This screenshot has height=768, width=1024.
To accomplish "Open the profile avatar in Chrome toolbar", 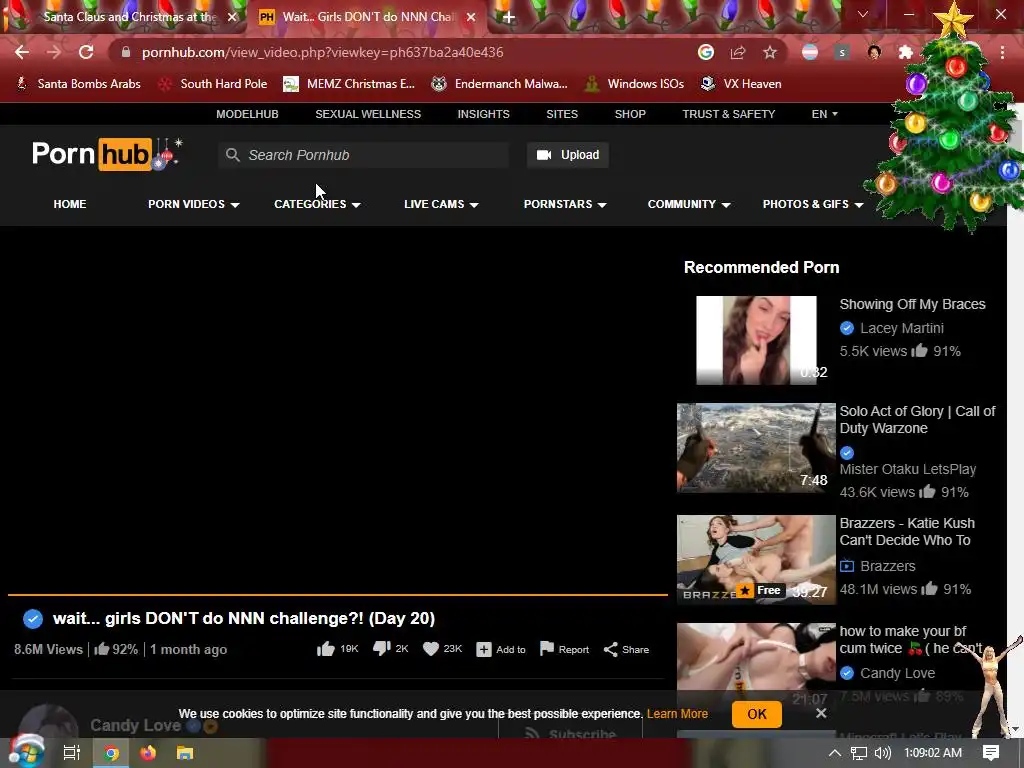I will pyautogui.click(x=874, y=52).
